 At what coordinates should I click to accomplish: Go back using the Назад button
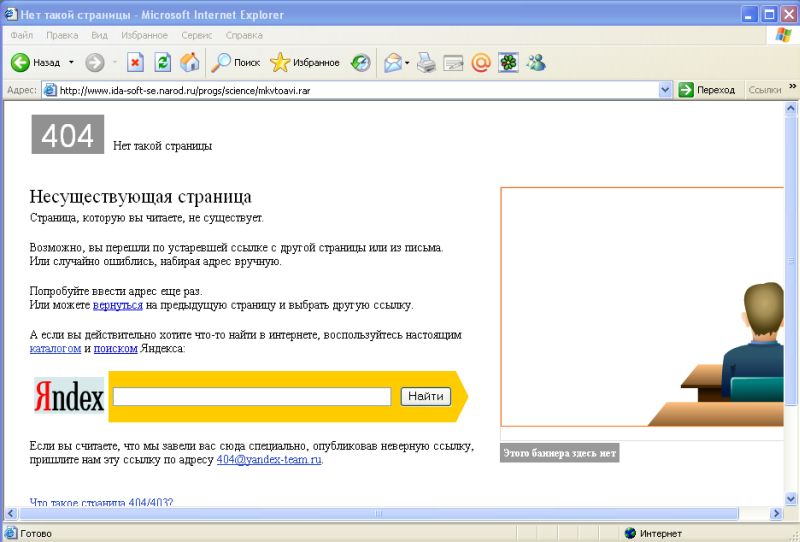click(x=35, y=63)
